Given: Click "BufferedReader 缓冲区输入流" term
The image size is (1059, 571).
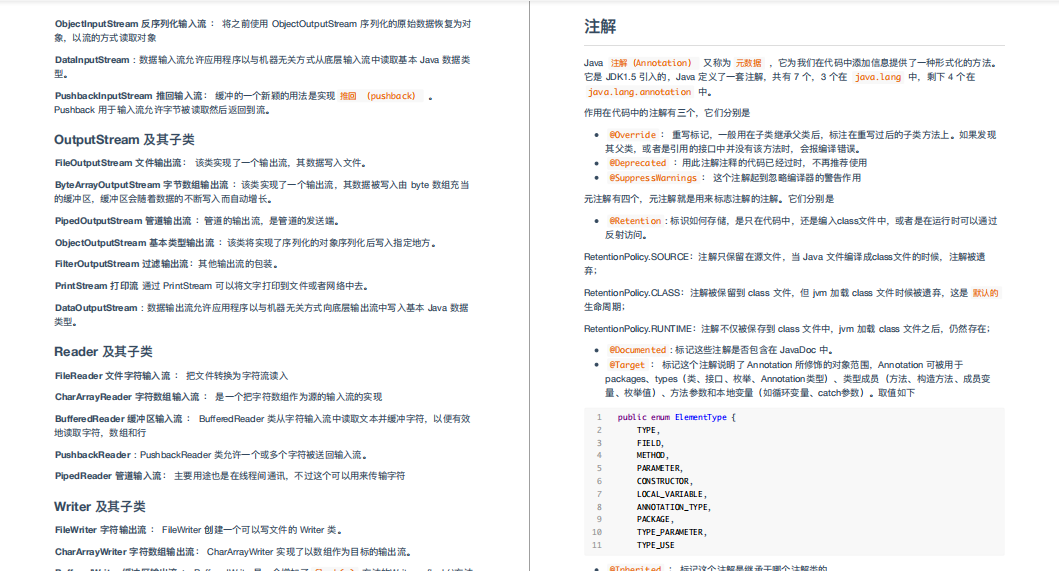Looking at the screenshot, I should tap(119, 419).
